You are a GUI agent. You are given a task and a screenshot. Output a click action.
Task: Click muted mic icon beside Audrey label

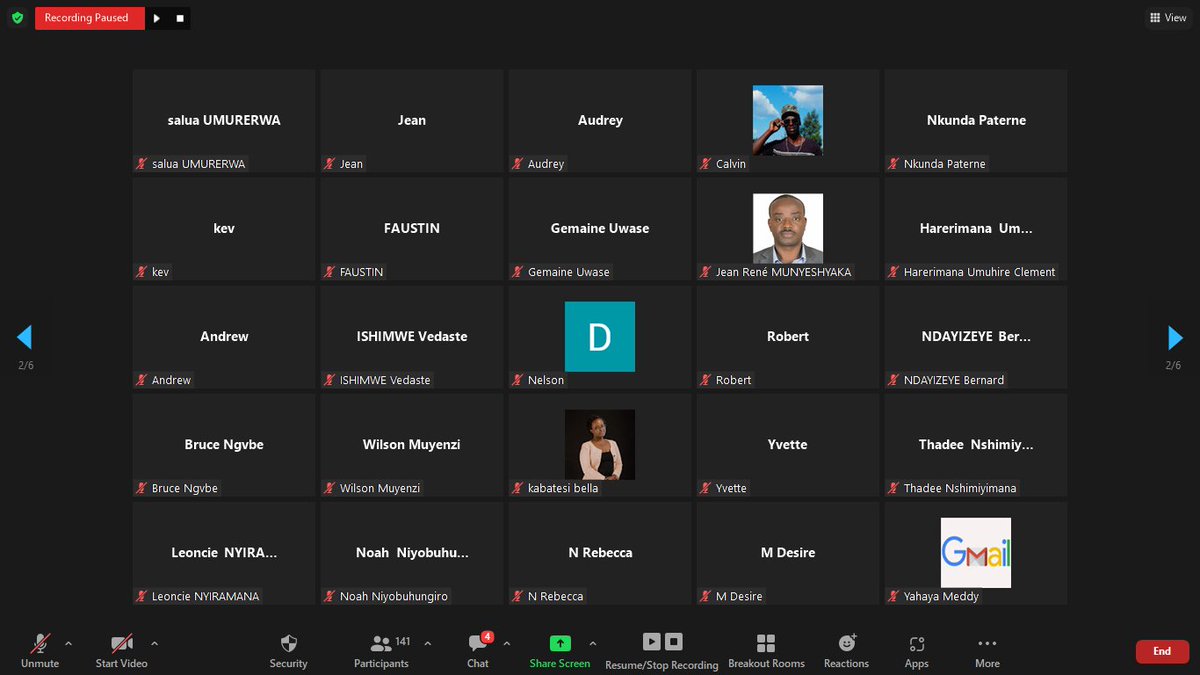pyautogui.click(x=518, y=164)
